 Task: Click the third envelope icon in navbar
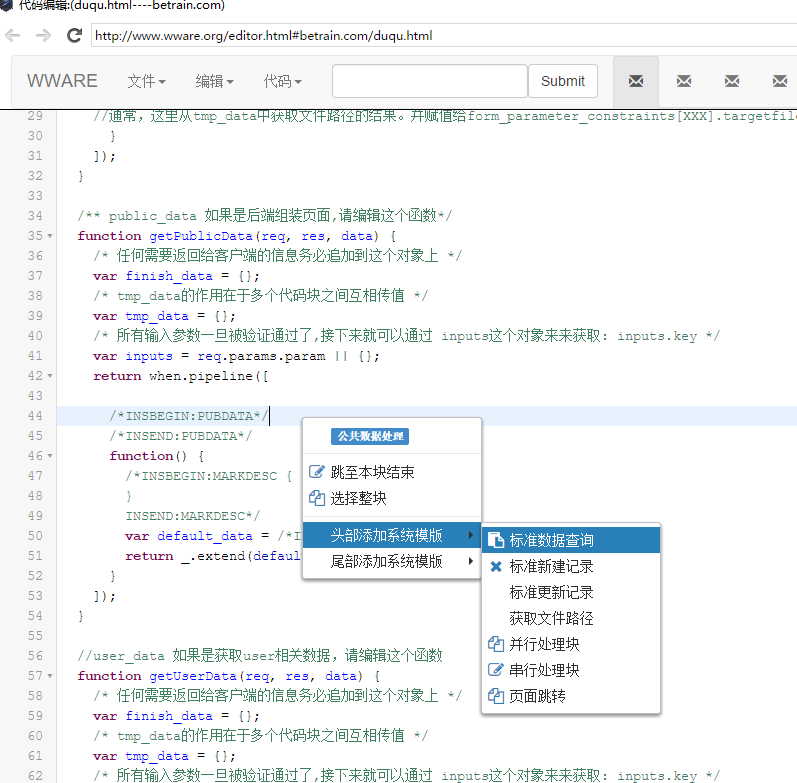[x=731, y=81]
